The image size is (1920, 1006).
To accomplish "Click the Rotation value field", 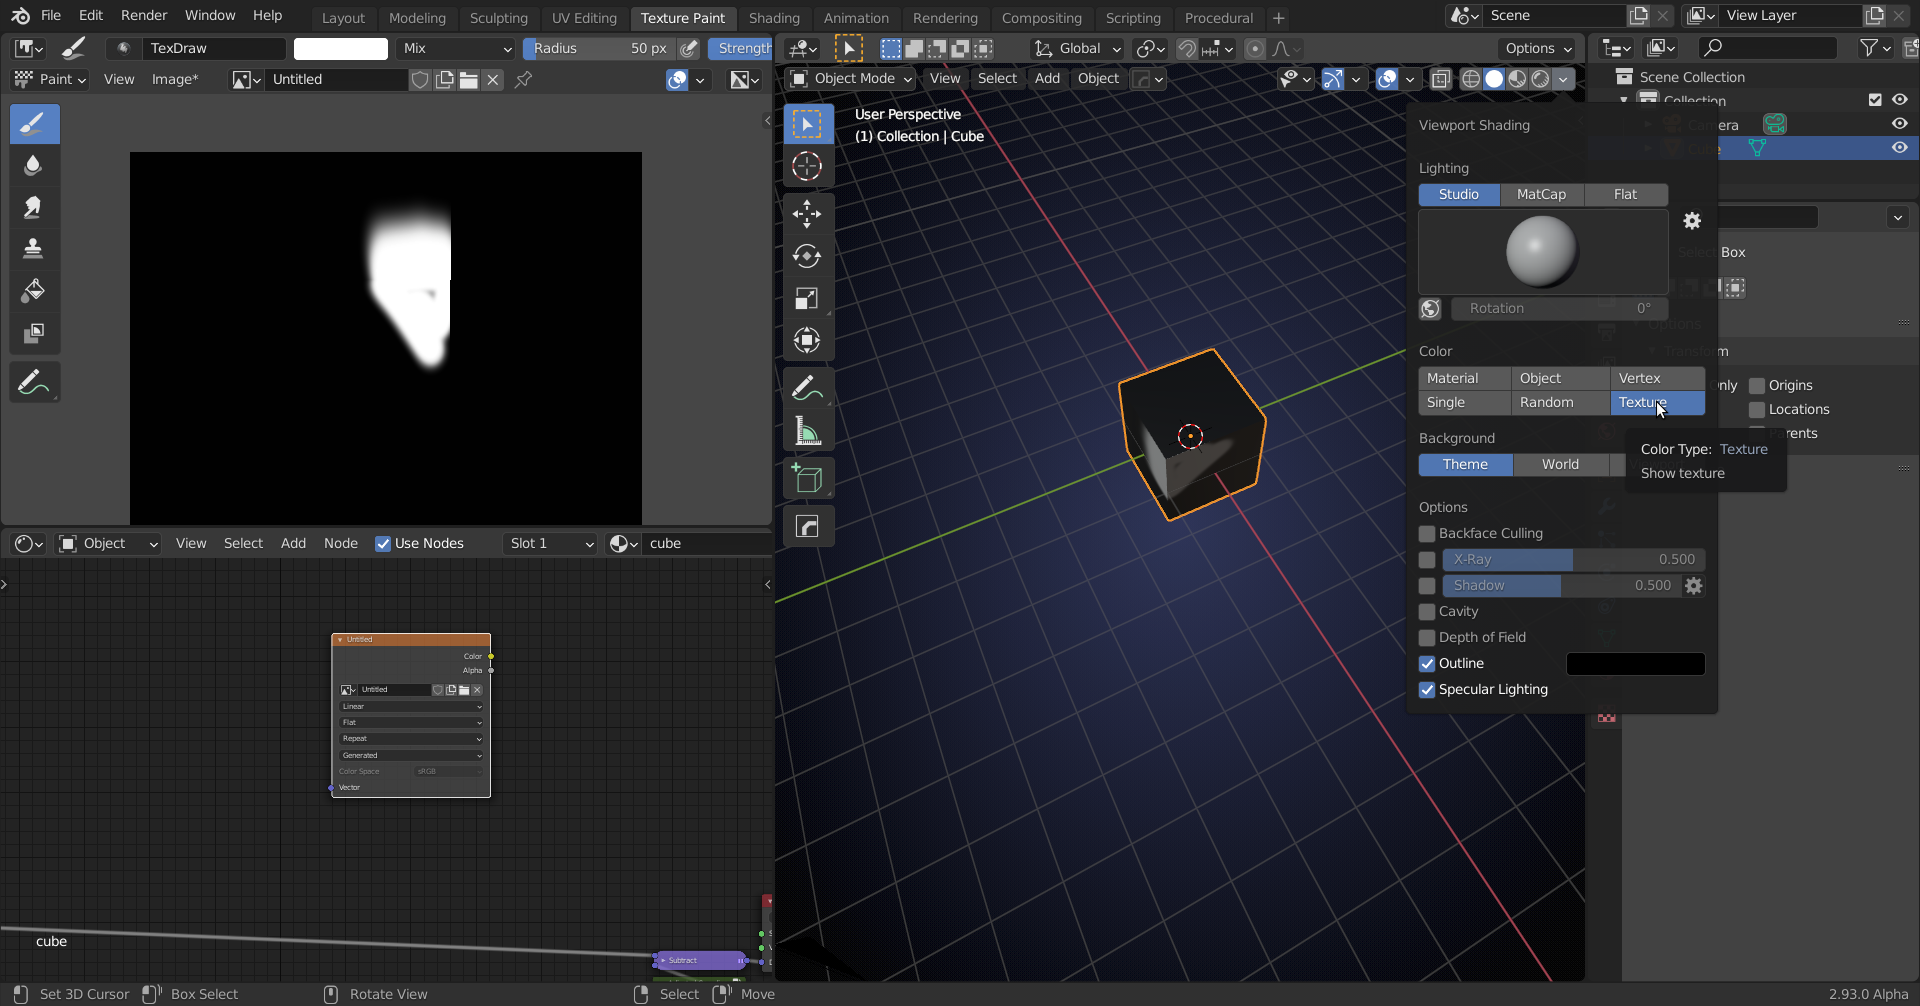I will 1558,309.
